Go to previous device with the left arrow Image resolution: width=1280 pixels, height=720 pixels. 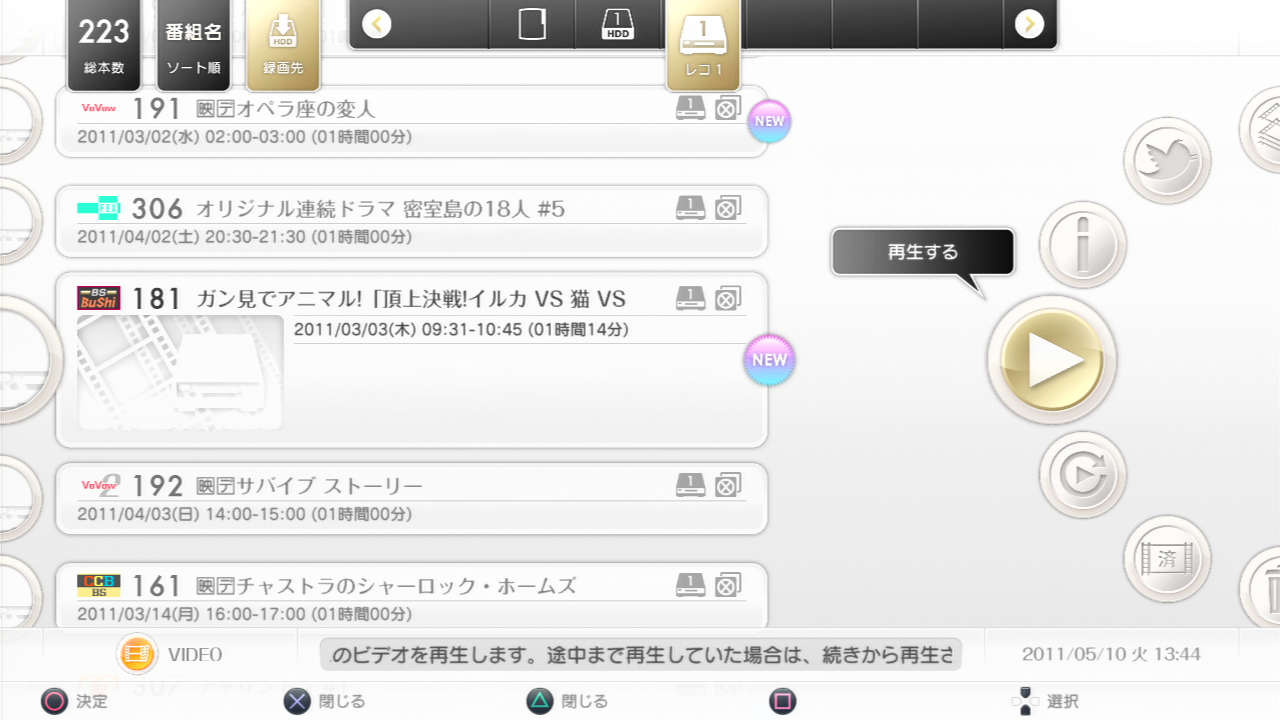[377, 24]
